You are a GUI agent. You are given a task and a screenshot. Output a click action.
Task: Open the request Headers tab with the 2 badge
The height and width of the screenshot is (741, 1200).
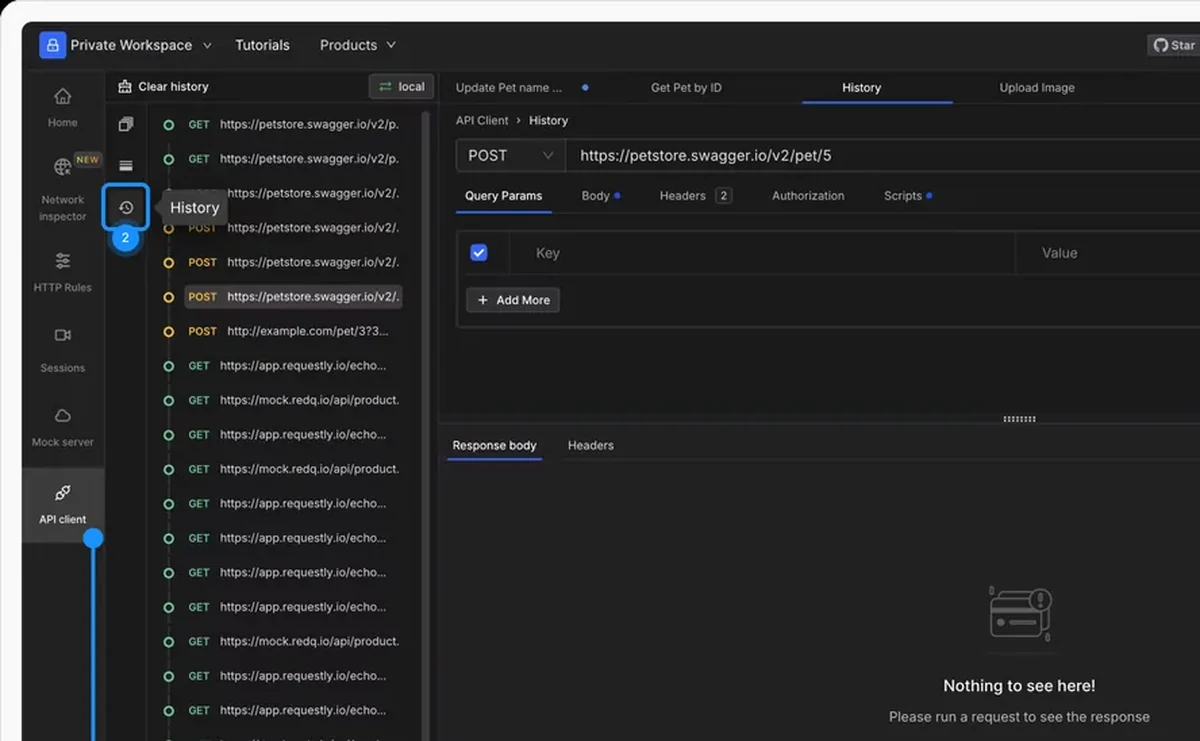click(695, 196)
